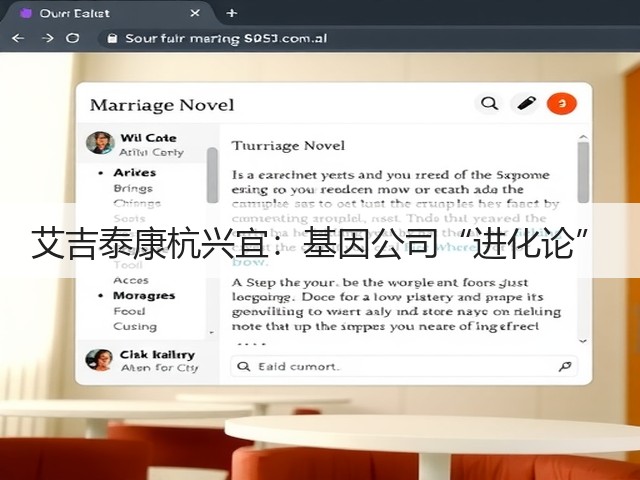Select the 'Ourr Ealet' browser tab
Viewport: 640px width, 480px height.
[x=106, y=13]
